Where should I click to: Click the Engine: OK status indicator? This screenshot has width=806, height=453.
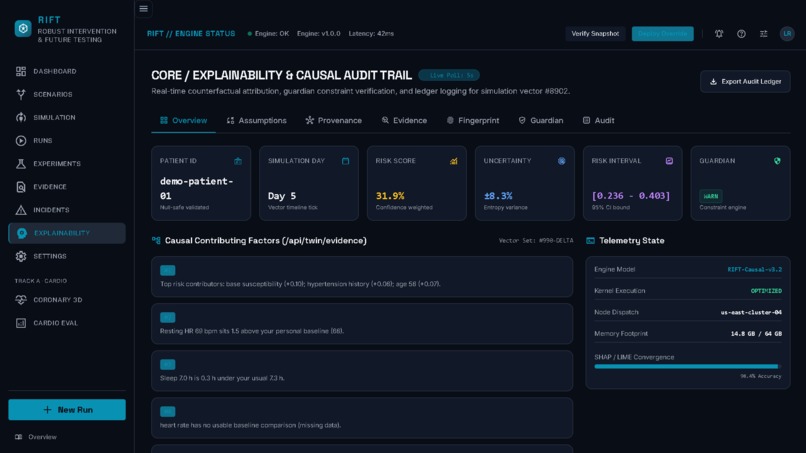pos(268,33)
